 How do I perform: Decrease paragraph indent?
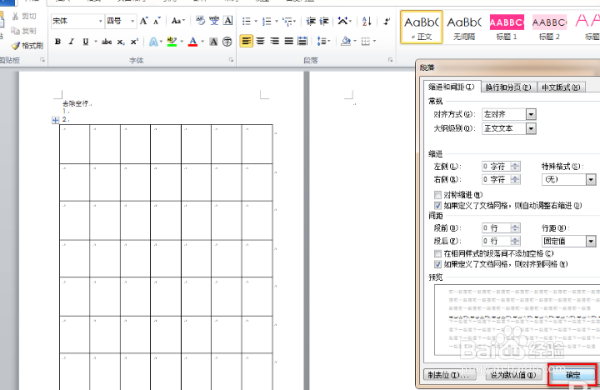click(311, 21)
